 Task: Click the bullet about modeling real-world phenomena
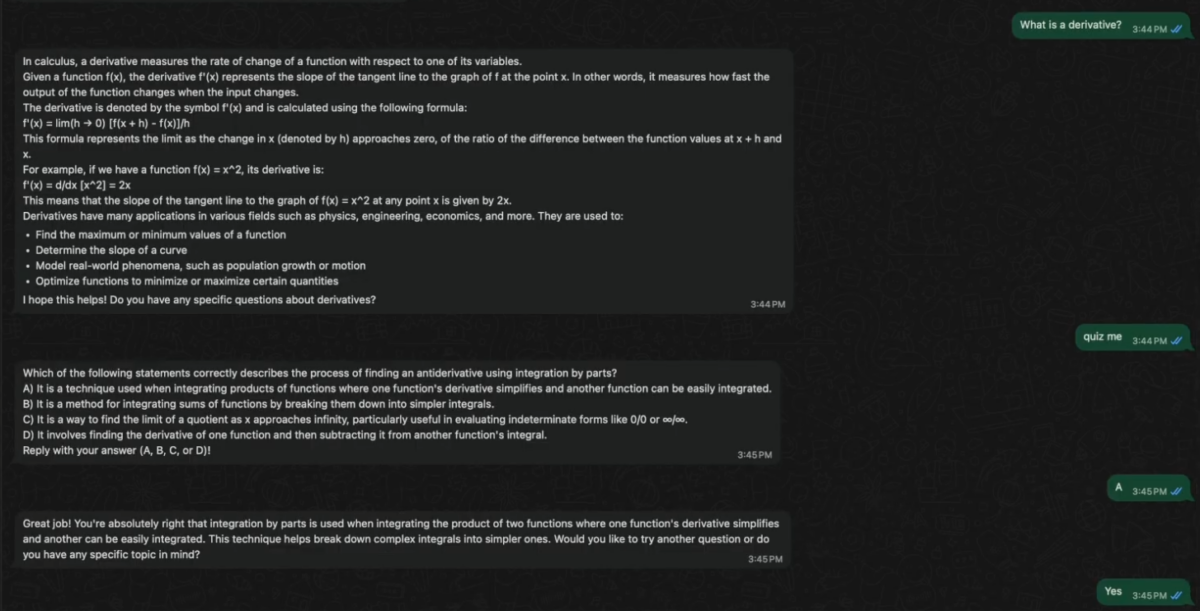[x=200, y=266]
